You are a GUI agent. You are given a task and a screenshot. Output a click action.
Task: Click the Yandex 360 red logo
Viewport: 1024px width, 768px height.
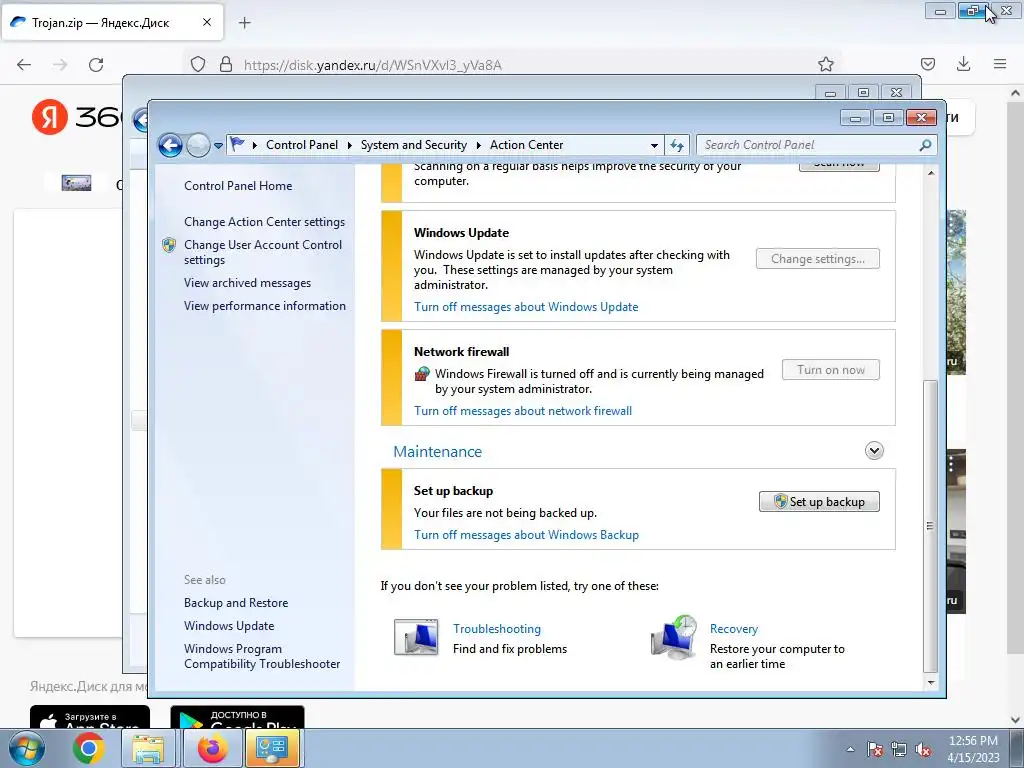(50, 117)
